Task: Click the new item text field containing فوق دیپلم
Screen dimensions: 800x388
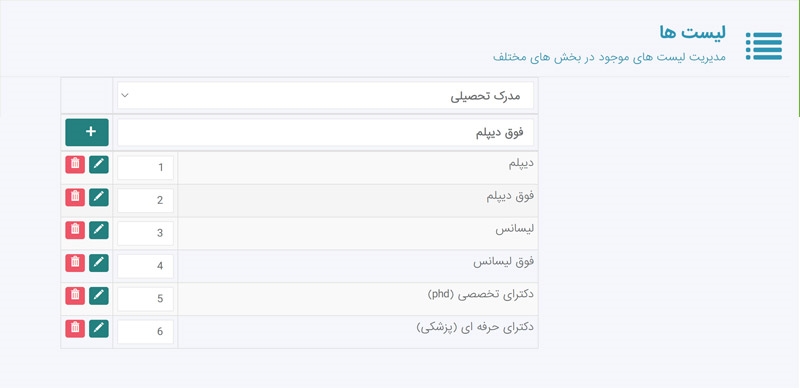Action: click(326, 133)
